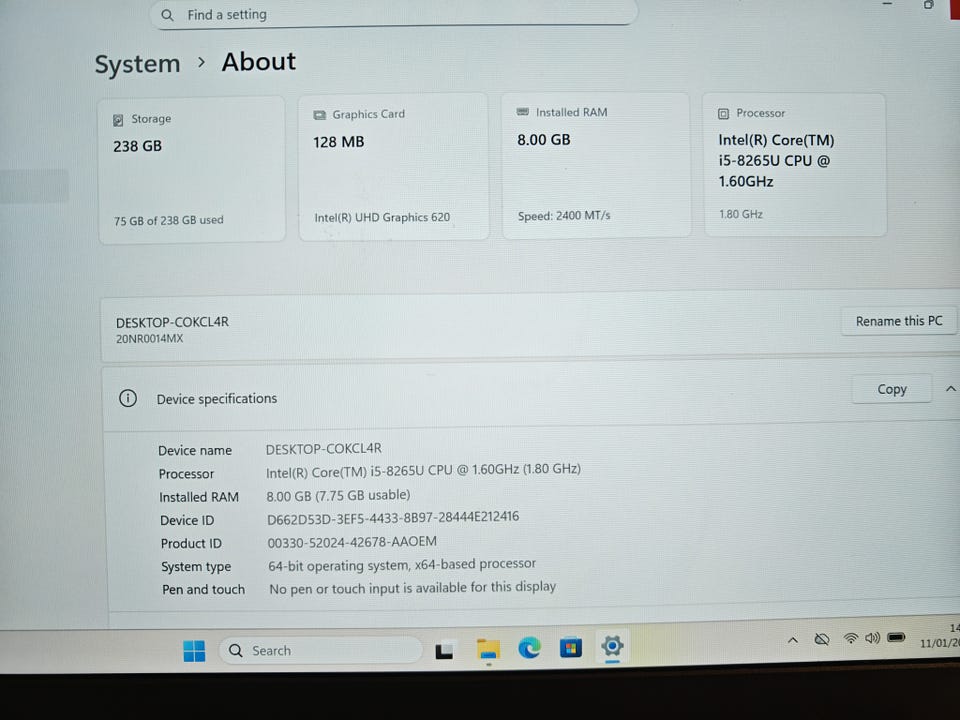Viewport: 960px width, 720px height.
Task: Restore down the Settings window
Action: pos(928,5)
